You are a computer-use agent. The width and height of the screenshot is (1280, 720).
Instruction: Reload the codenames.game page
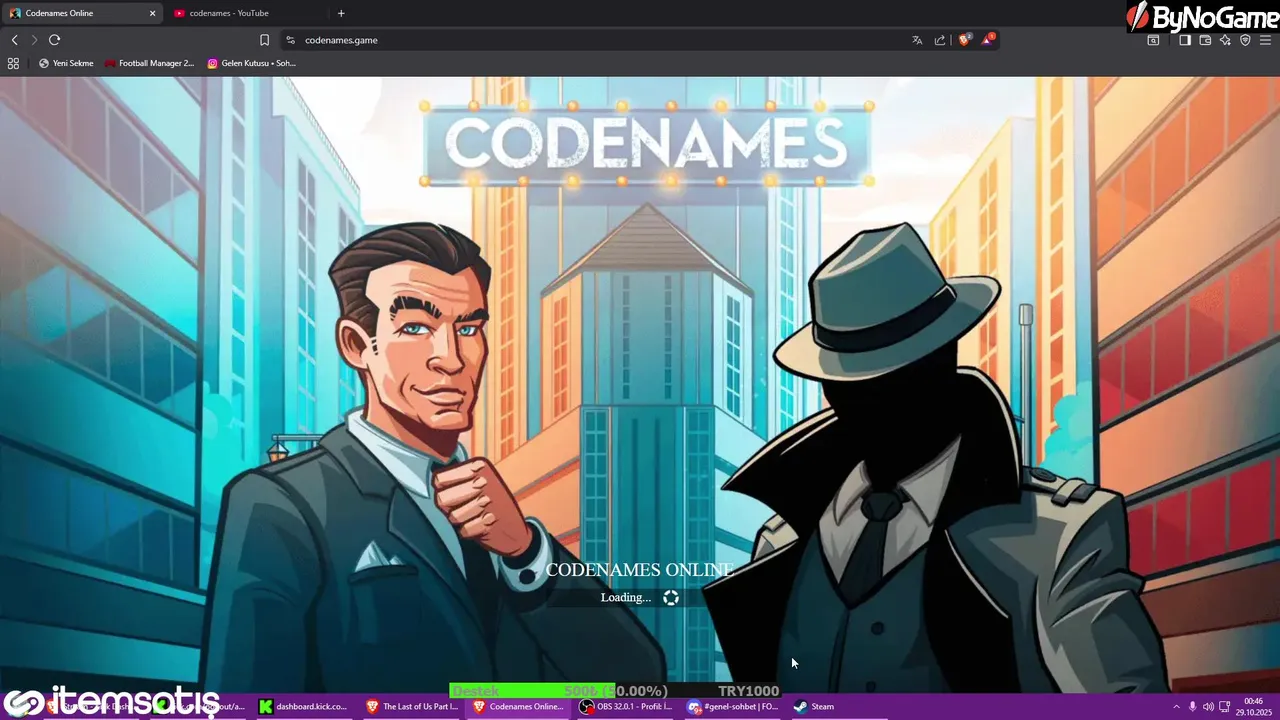click(54, 40)
